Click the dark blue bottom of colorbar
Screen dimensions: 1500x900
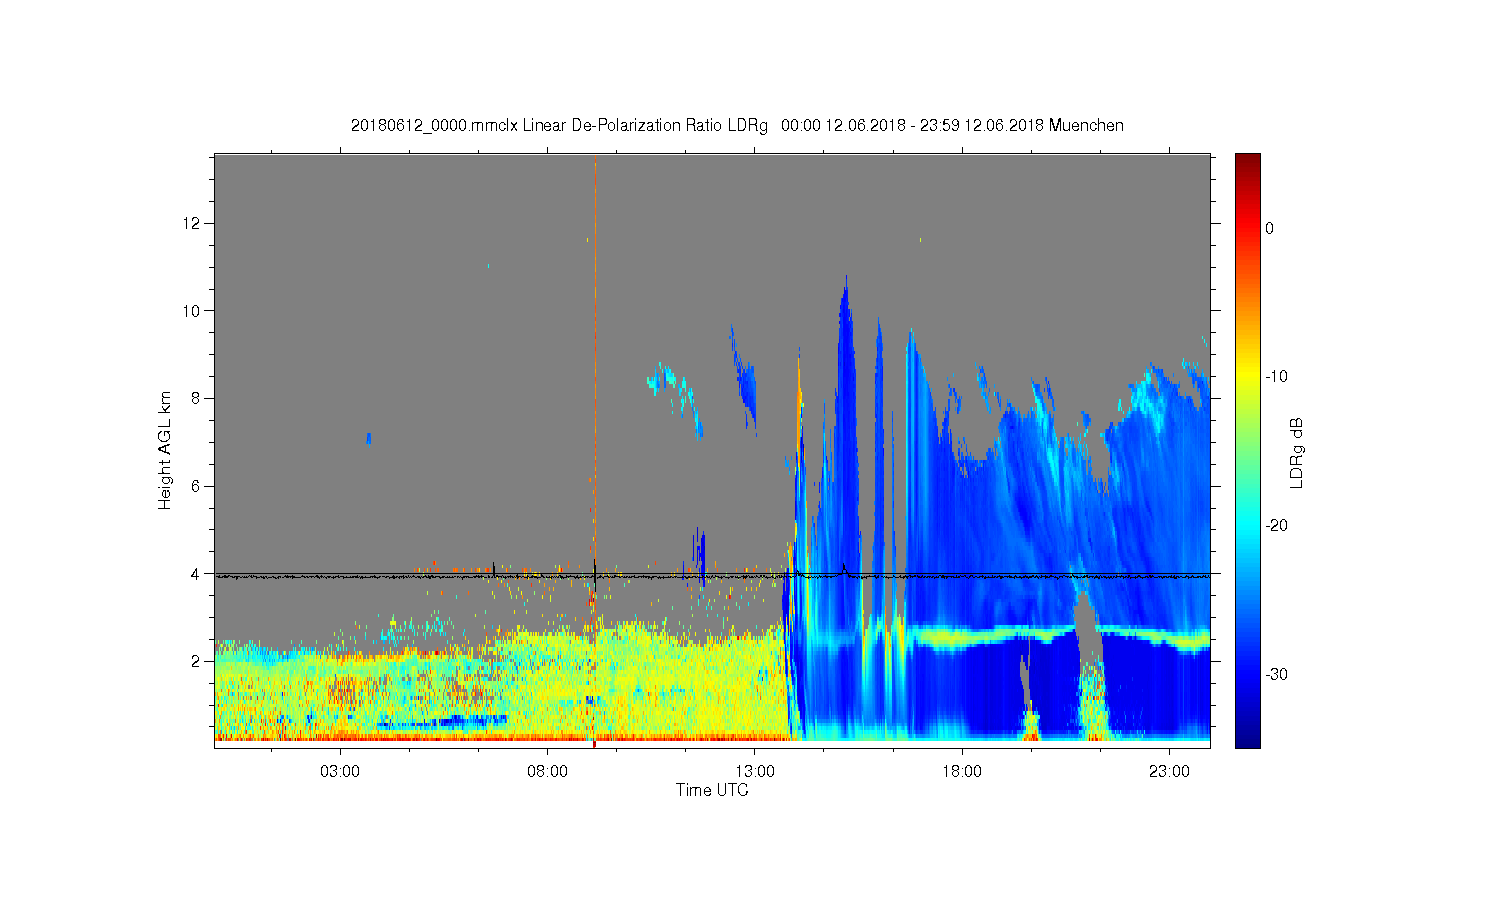pos(1247,738)
